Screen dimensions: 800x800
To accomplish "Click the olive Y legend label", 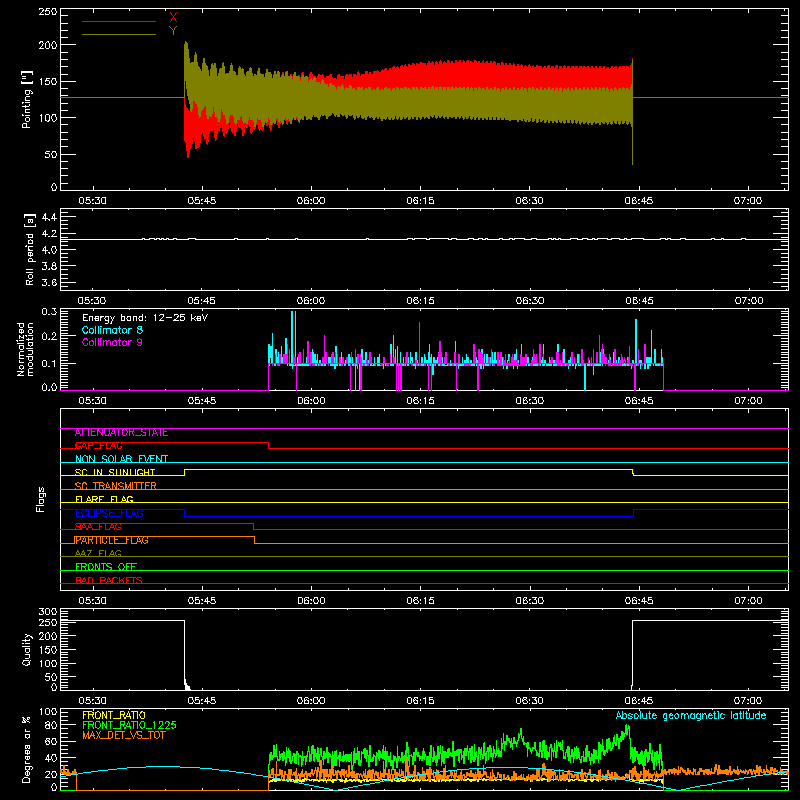I will point(173,30).
